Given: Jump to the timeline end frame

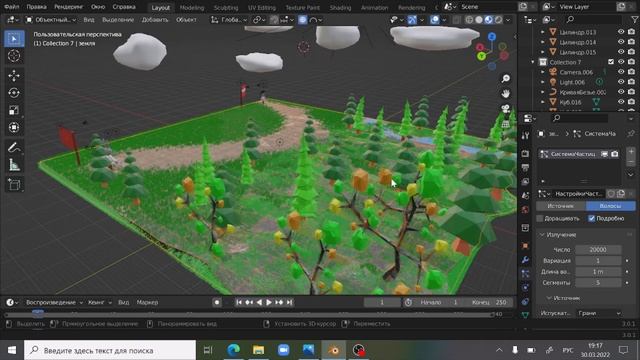Looking at the screenshot, I should click(x=289, y=302).
